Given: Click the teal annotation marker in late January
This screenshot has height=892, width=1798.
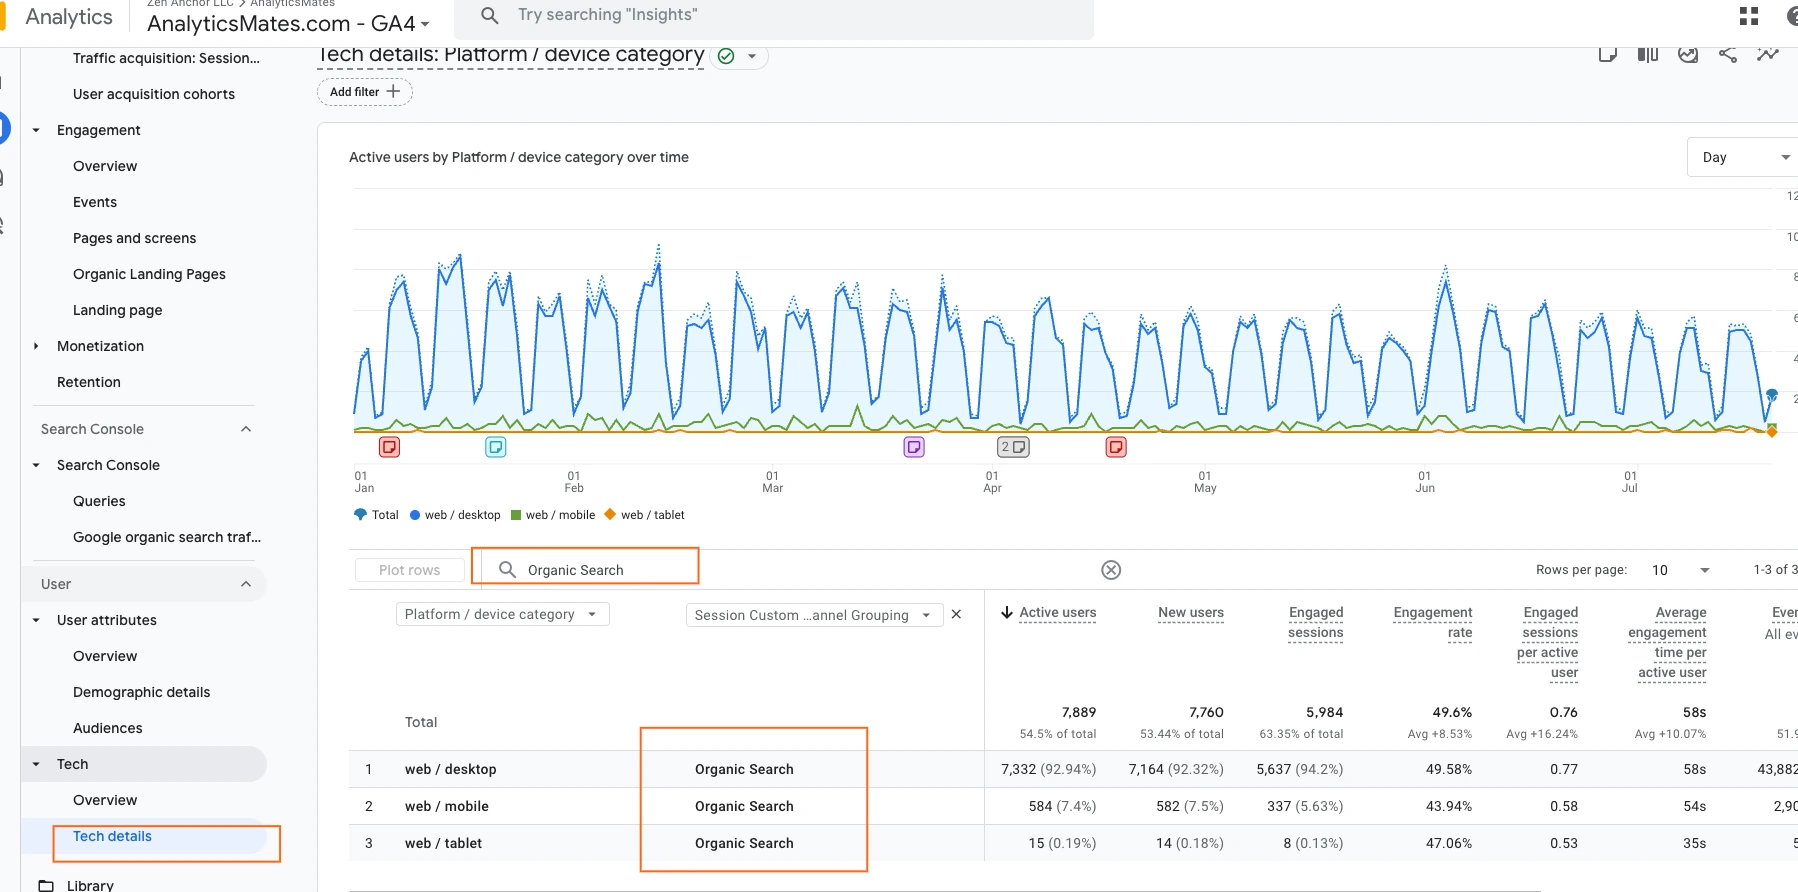Looking at the screenshot, I should [x=496, y=447].
